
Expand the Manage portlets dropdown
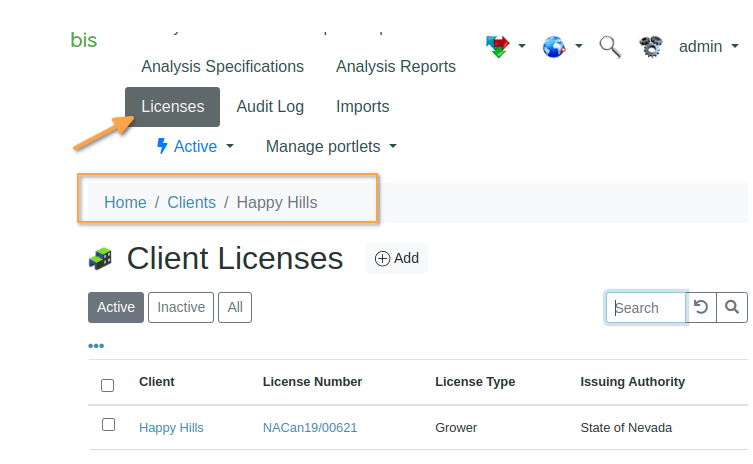coord(331,146)
